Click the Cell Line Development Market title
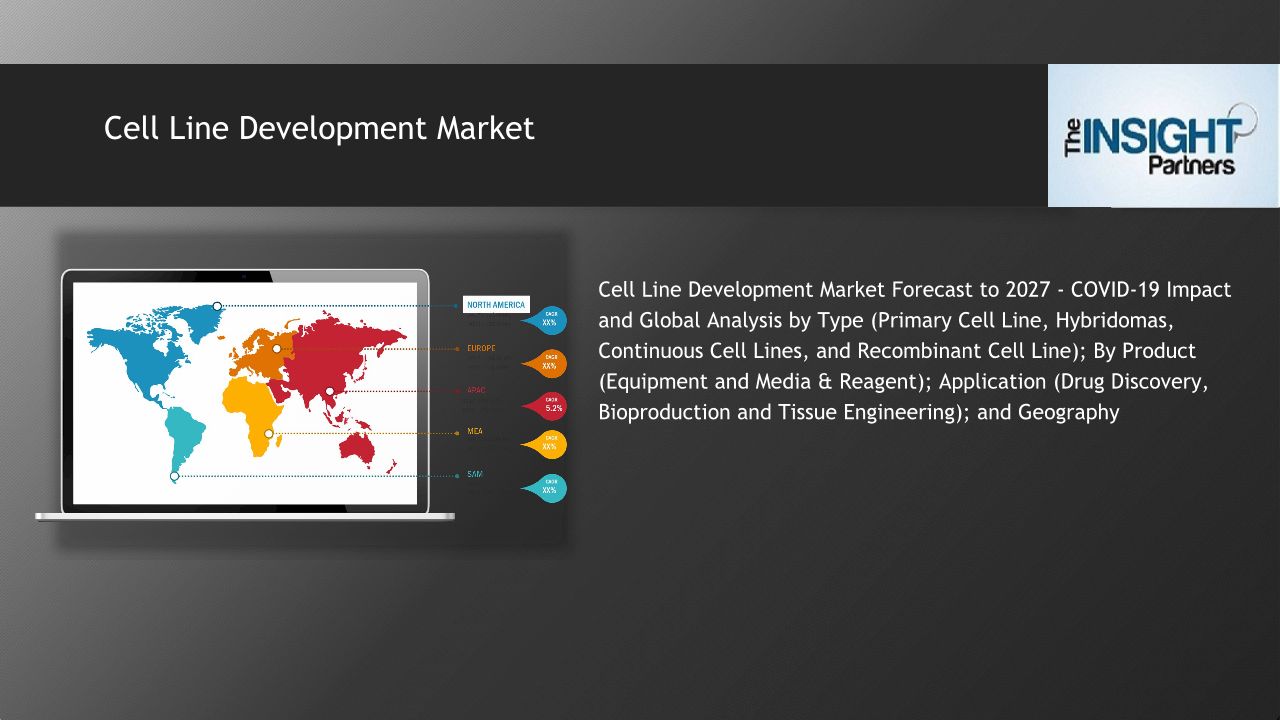Image resolution: width=1280 pixels, height=720 pixels. pyautogui.click(x=319, y=129)
